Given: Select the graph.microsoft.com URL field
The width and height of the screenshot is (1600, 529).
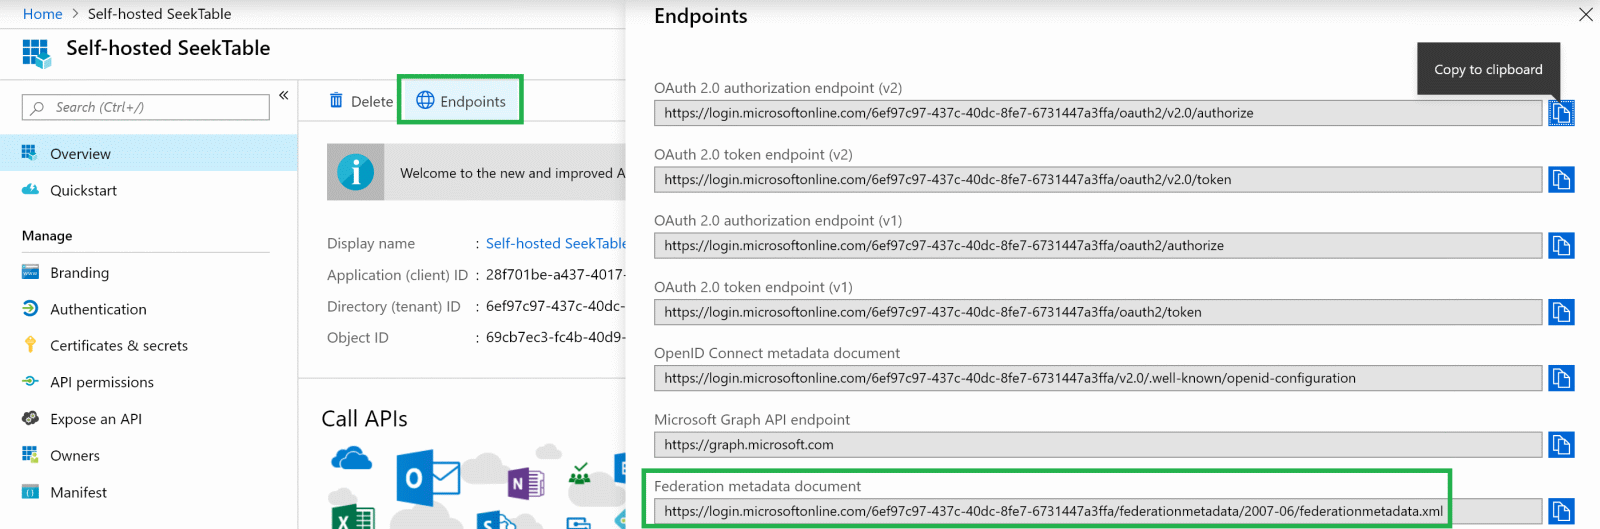Looking at the screenshot, I should [x=1098, y=445].
